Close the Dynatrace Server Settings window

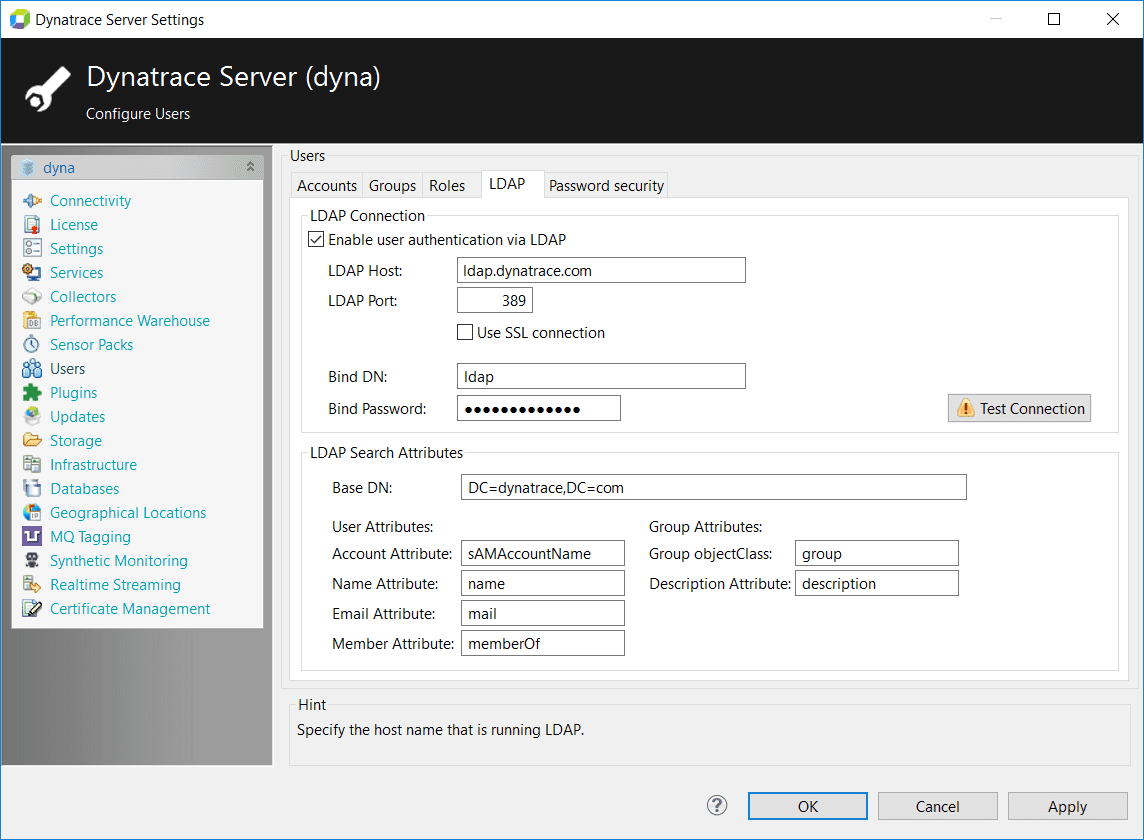tap(1113, 19)
